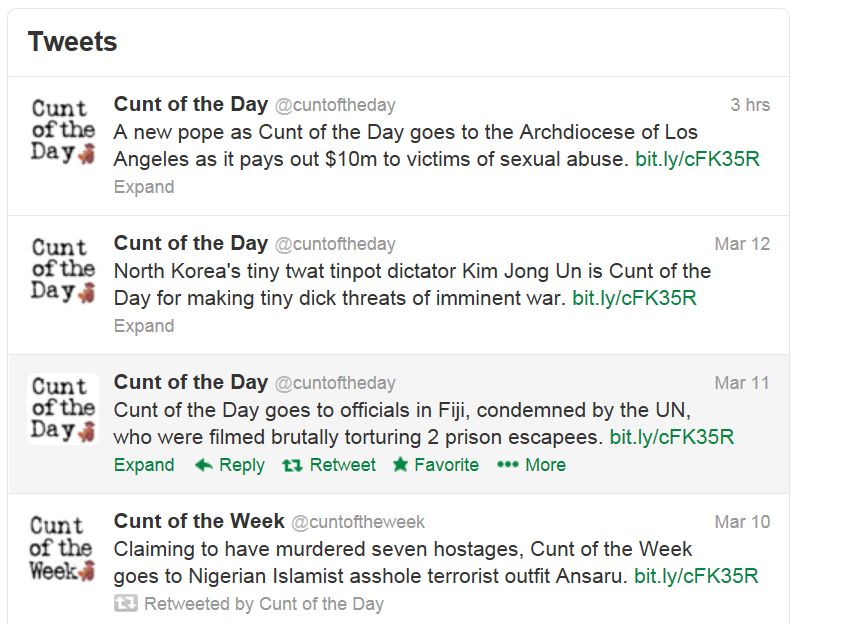
Task: Click the Tweets heading
Action: point(73,42)
